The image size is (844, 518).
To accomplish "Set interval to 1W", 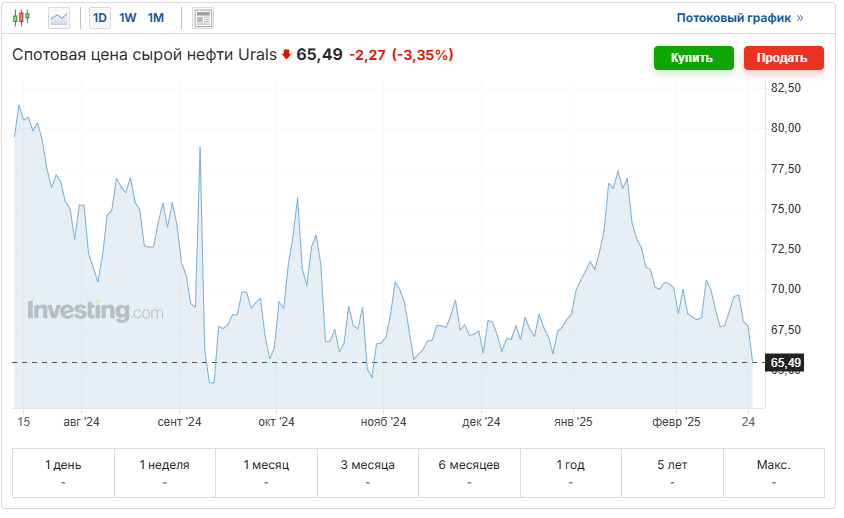I will (128, 18).
